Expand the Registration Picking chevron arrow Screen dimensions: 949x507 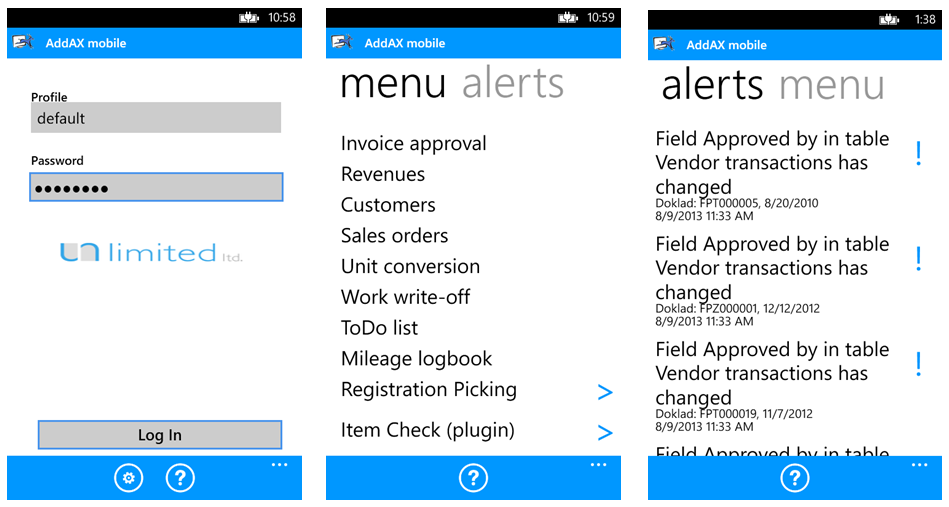[604, 392]
